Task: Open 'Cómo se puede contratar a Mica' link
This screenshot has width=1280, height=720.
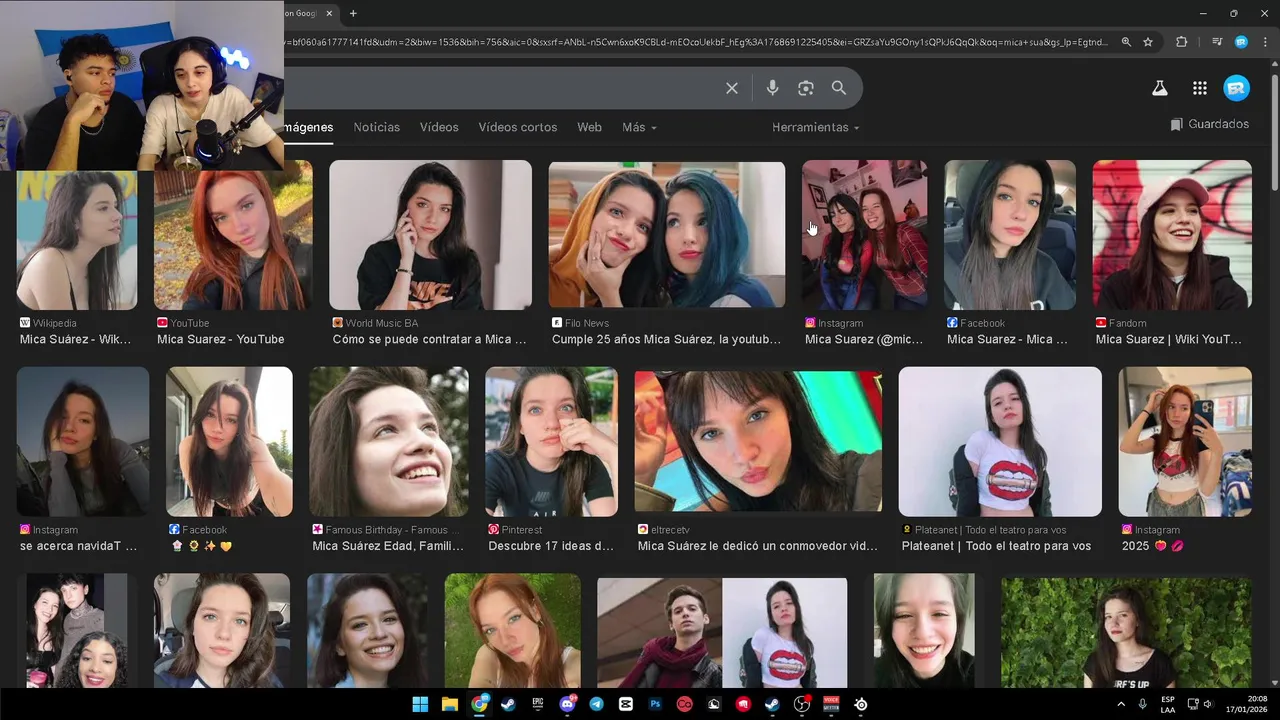Action: coord(429,339)
